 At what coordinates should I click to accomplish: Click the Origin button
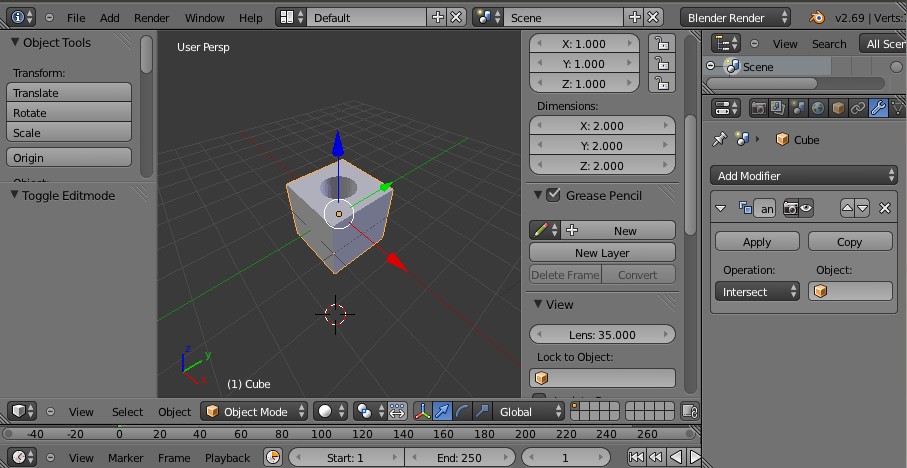[69, 157]
